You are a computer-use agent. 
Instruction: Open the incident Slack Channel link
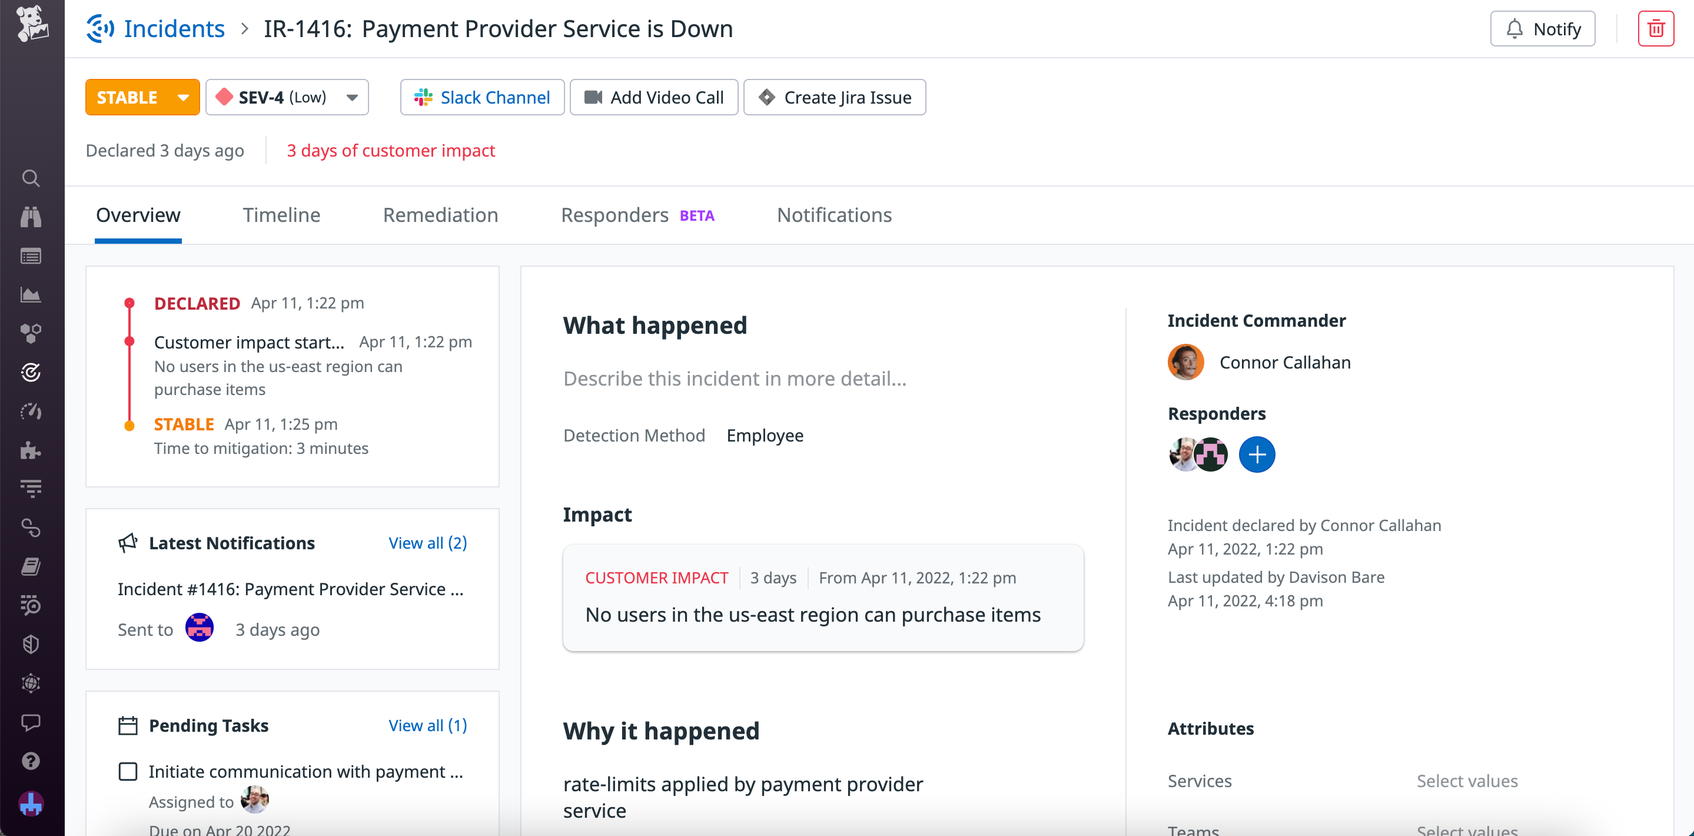[482, 97]
